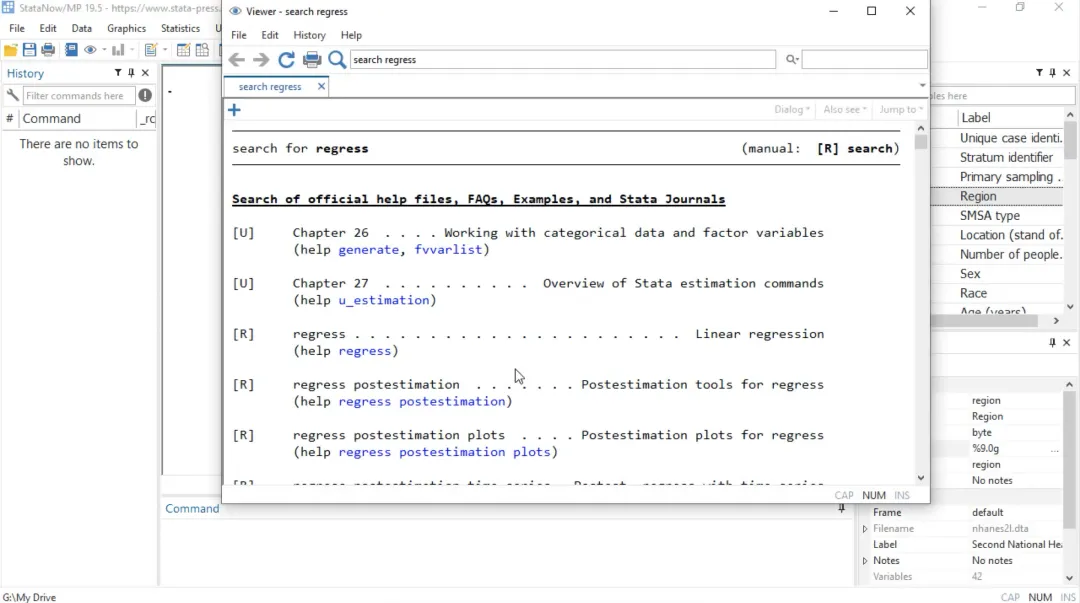The height and width of the screenshot is (603, 1080).
Task: Print the Viewer page
Action: tap(312, 60)
